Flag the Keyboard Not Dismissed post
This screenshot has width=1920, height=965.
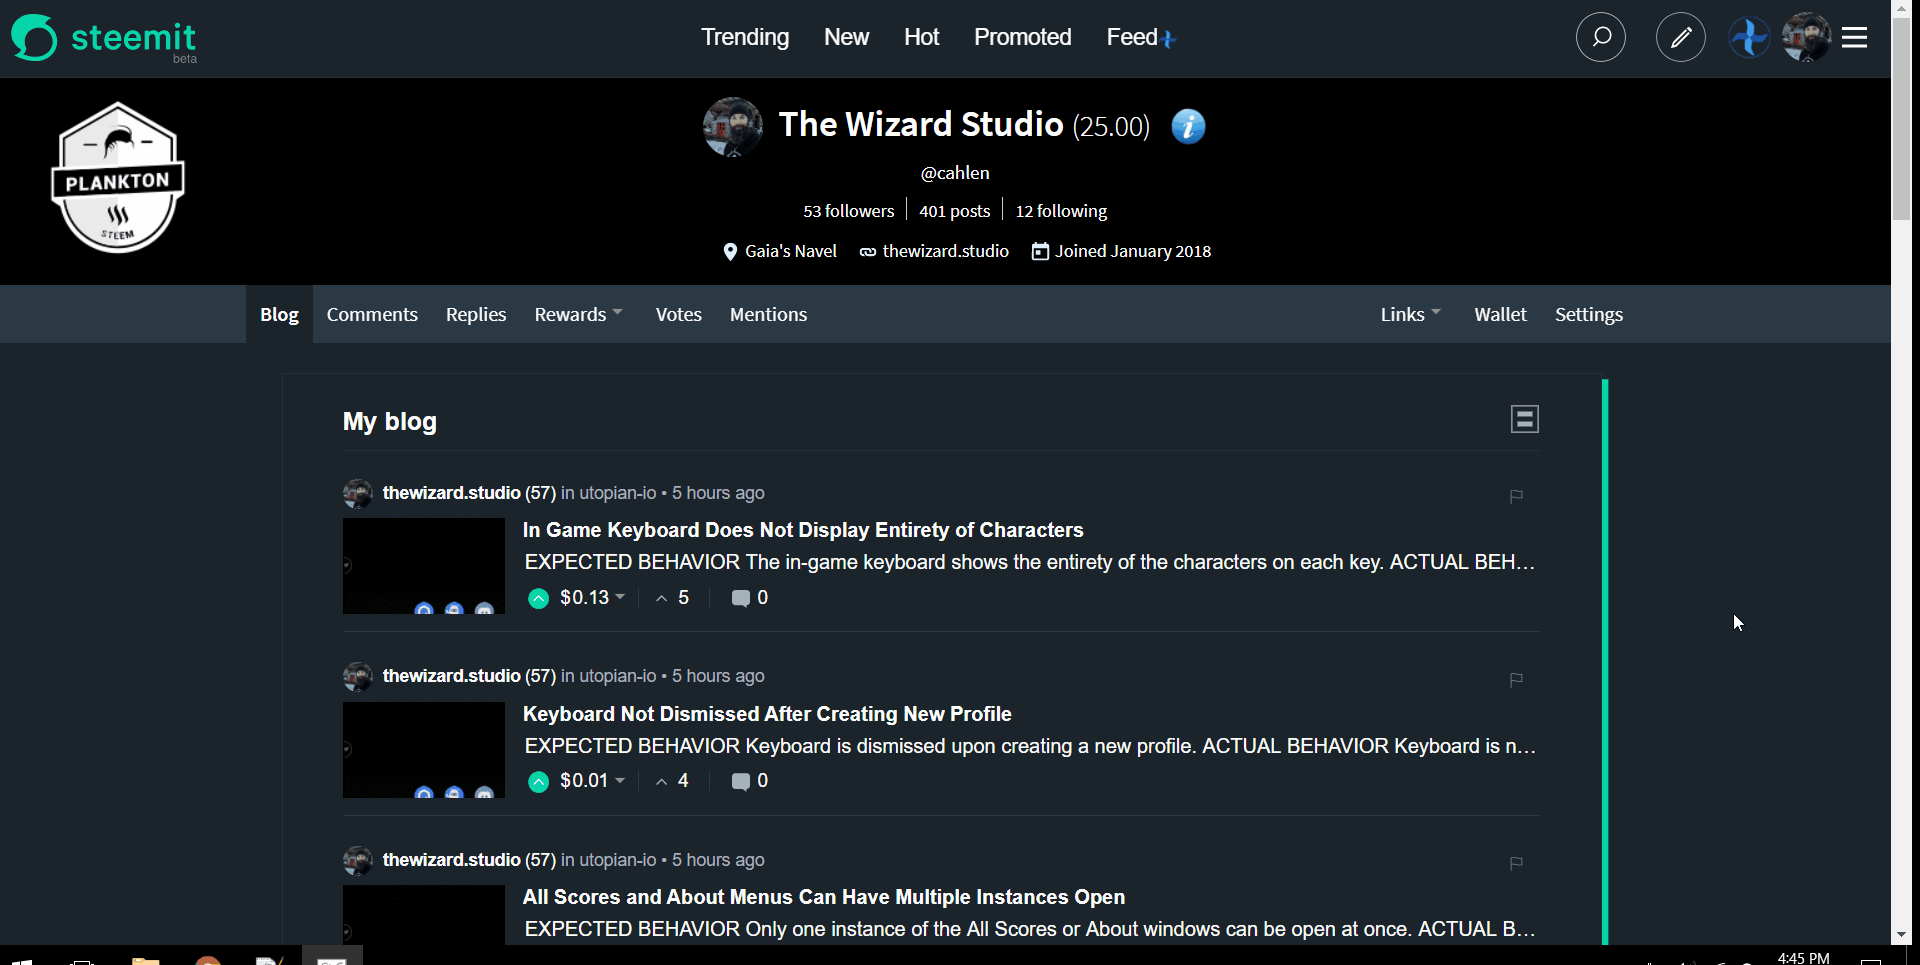[x=1516, y=680]
